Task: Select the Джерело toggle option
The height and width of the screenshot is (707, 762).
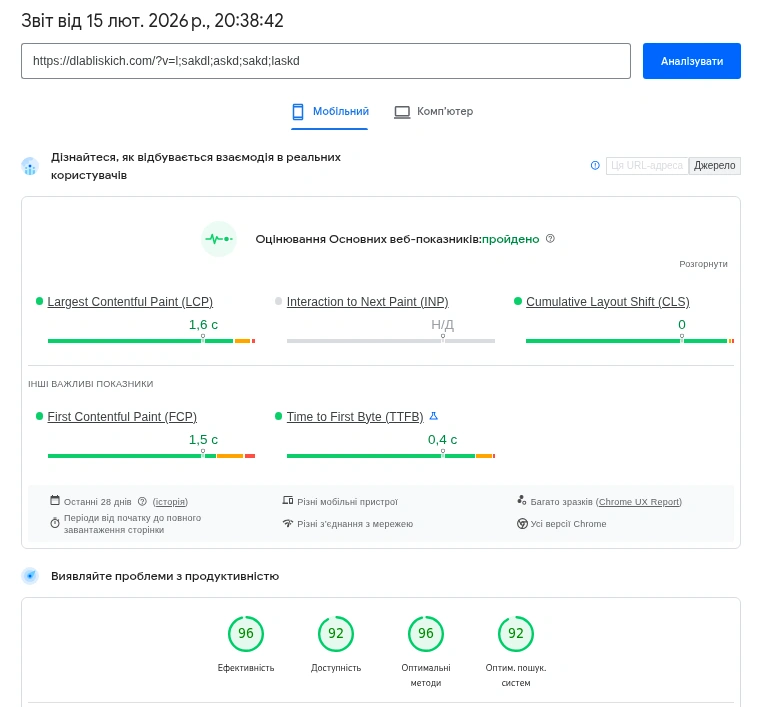Action: [x=714, y=166]
